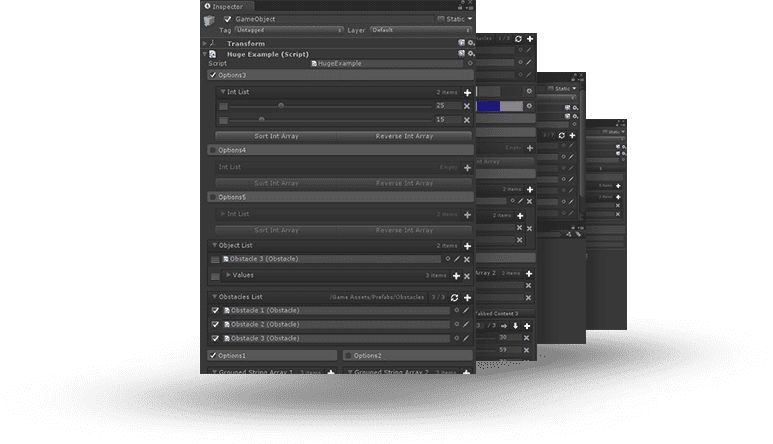
Task: Add item to Options3 Int List with plus
Action: (x=467, y=92)
